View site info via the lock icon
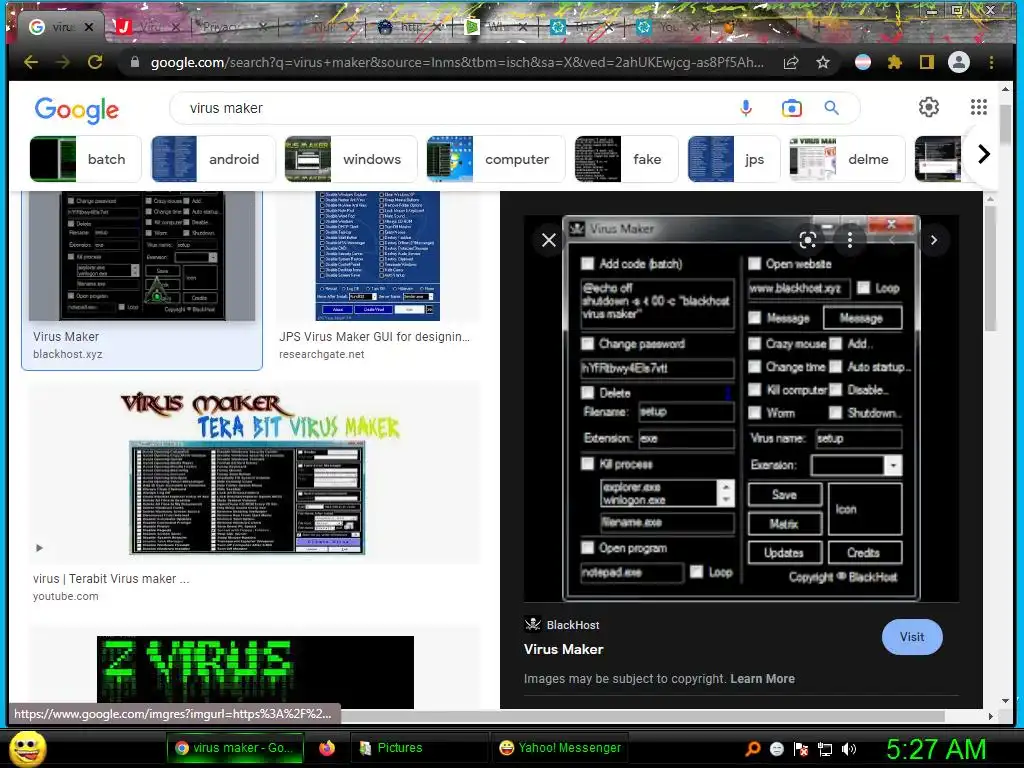 pyautogui.click(x=135, y=63)
